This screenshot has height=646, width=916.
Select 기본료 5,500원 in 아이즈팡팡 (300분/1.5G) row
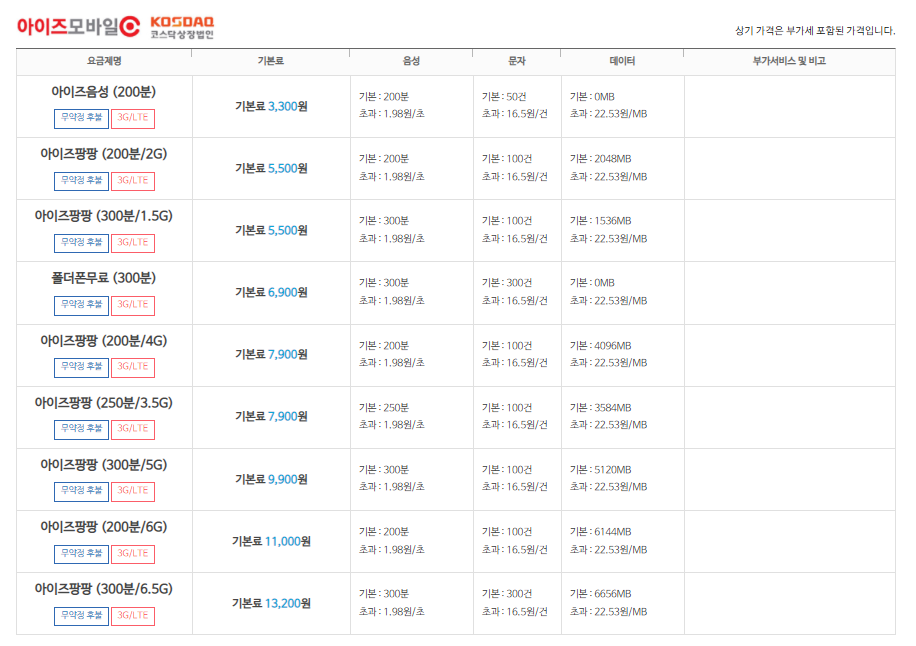pos(271,230)
